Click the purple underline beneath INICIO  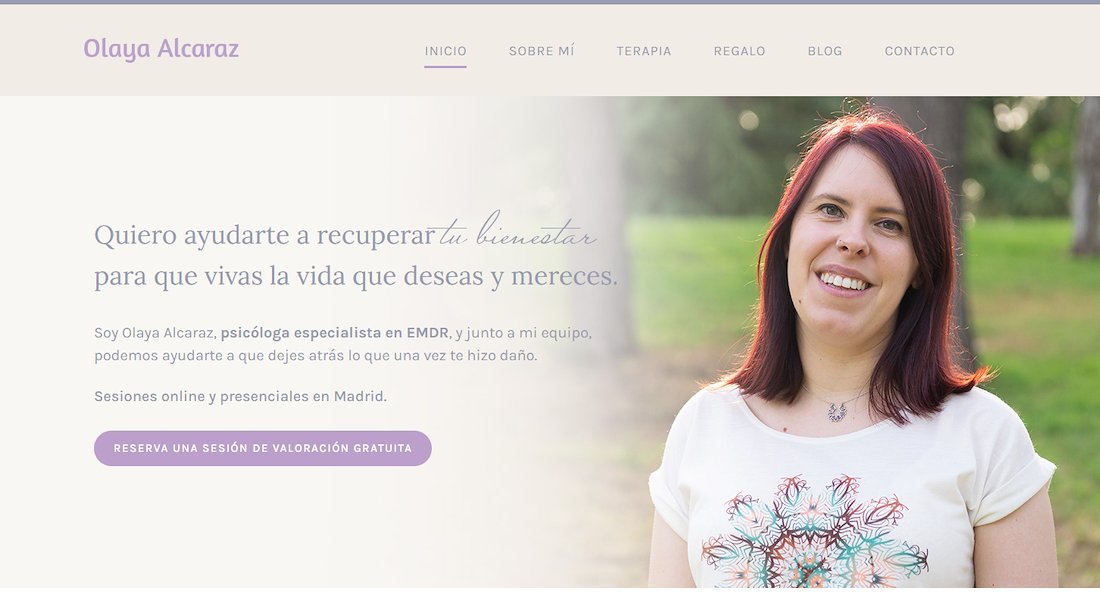pos(445,67)
